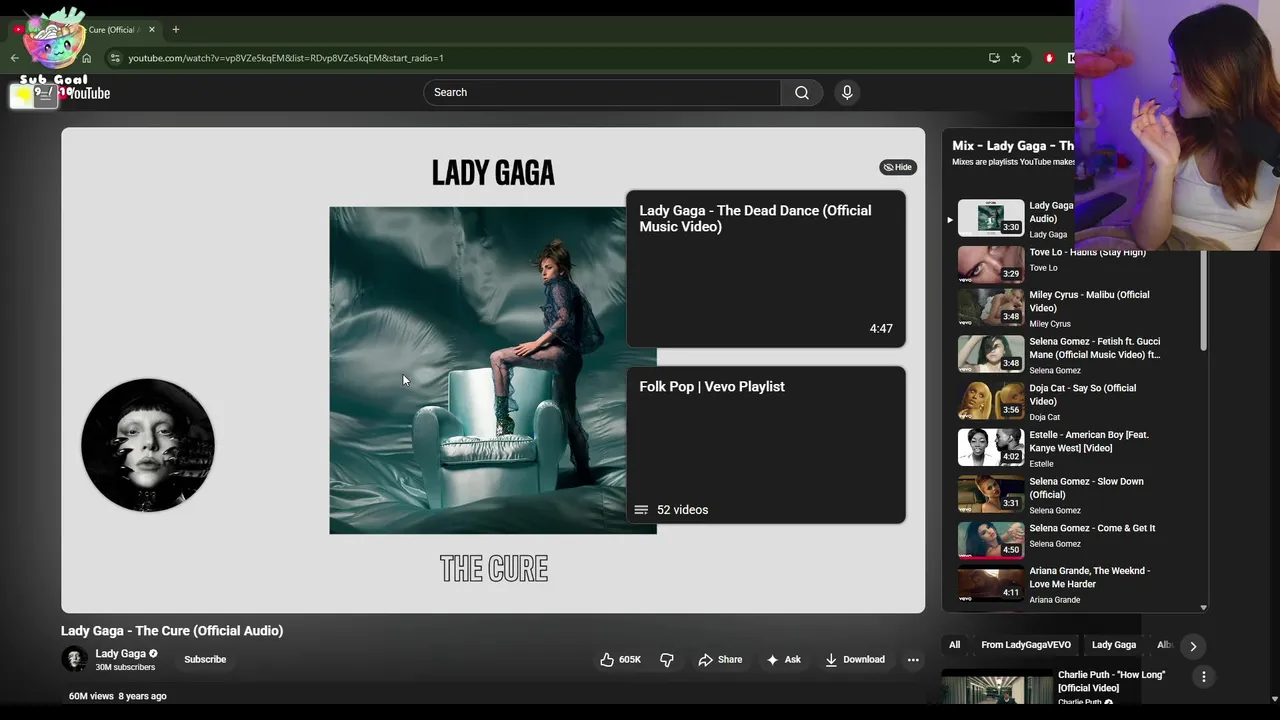The width and height of the screenshot is (1280, 720).
Task: Select Selena Gomez - Fetish in the playlist
Action: [x=1061, y=355]
